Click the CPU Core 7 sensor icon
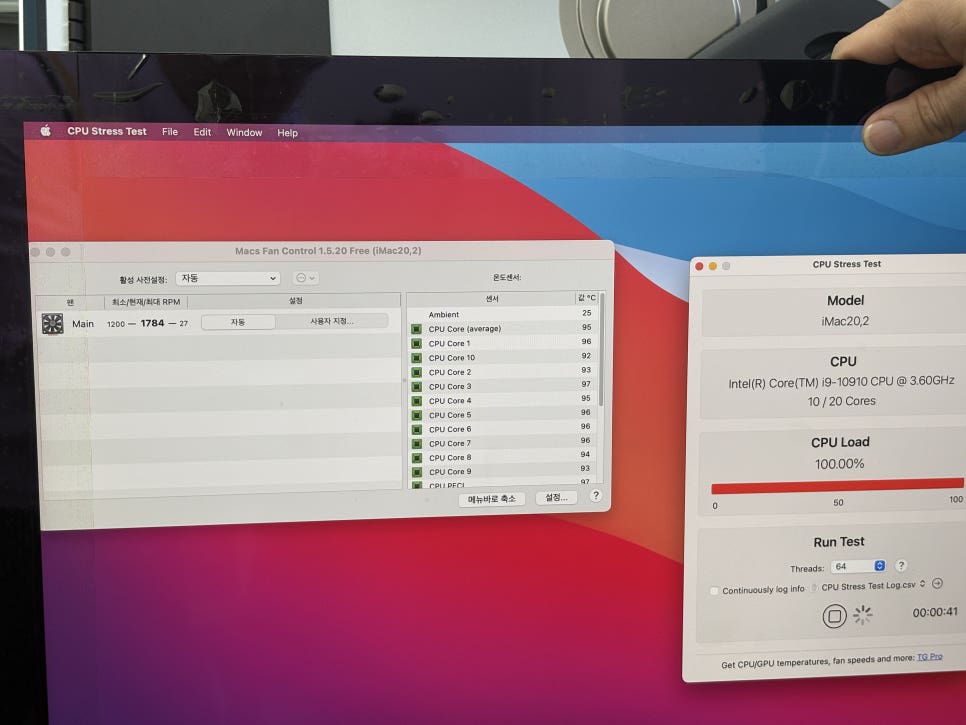The height and width of the screenshot is (725, 966). tap(416, 444)
